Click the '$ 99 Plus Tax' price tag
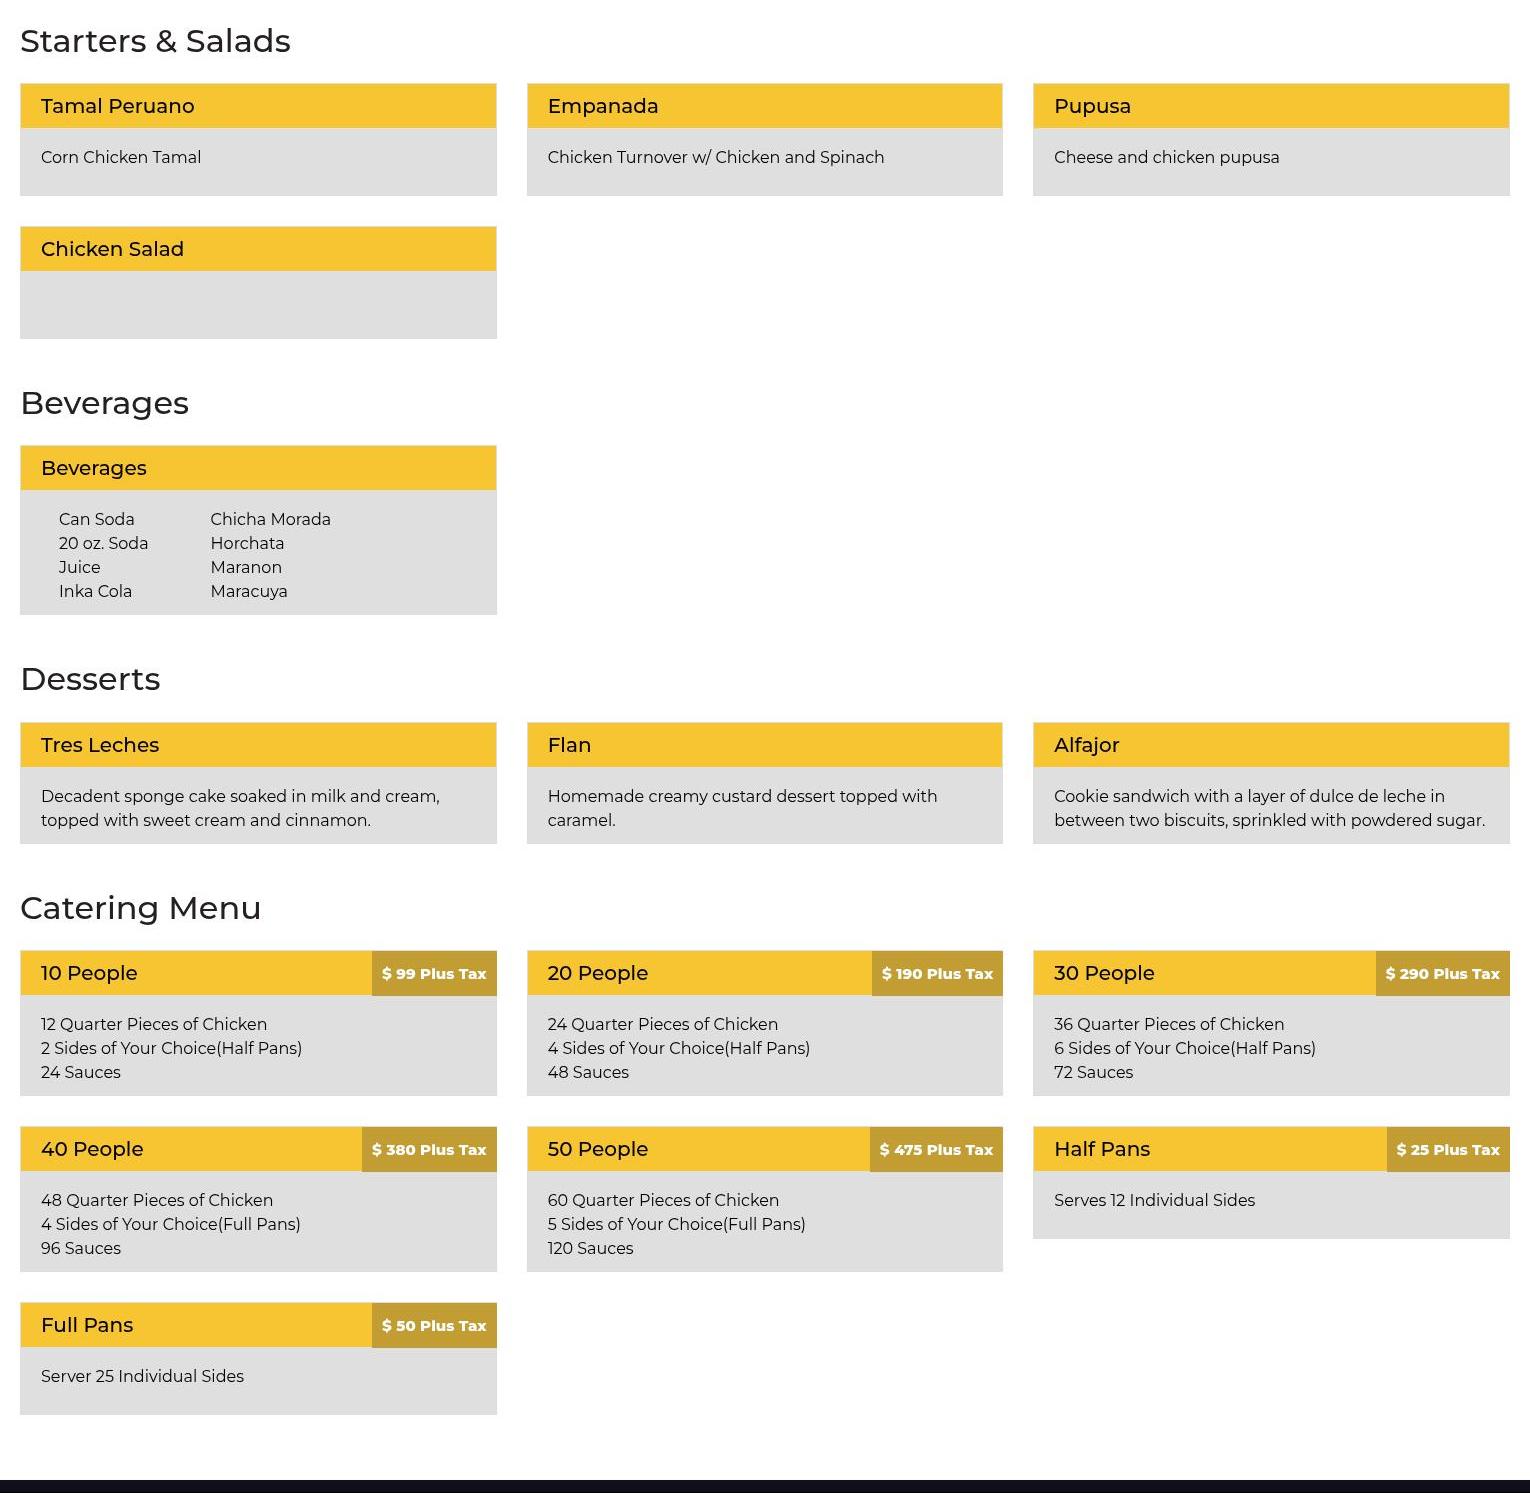Viewport: 1530px width, 1493px height. (434, 973)
